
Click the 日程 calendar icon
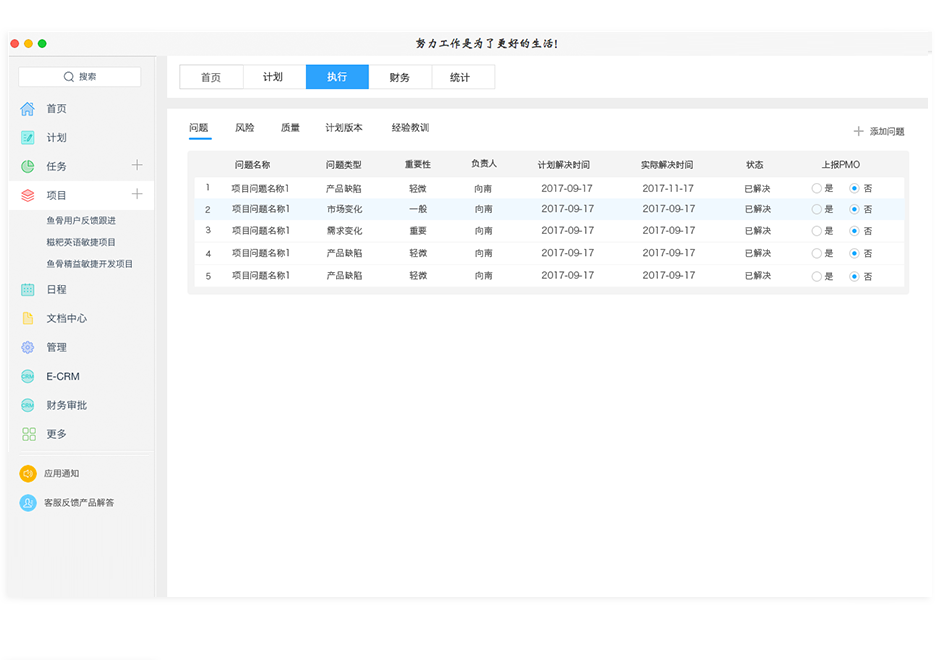tap(28, 290)
